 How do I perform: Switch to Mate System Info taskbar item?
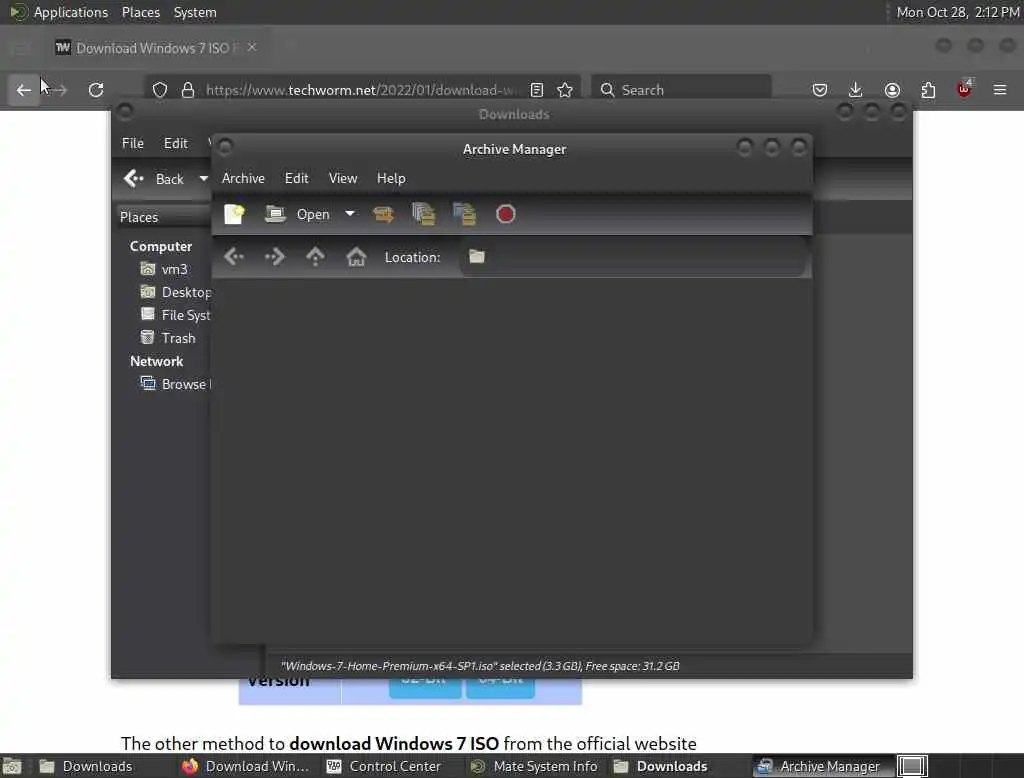coord(534,766)
